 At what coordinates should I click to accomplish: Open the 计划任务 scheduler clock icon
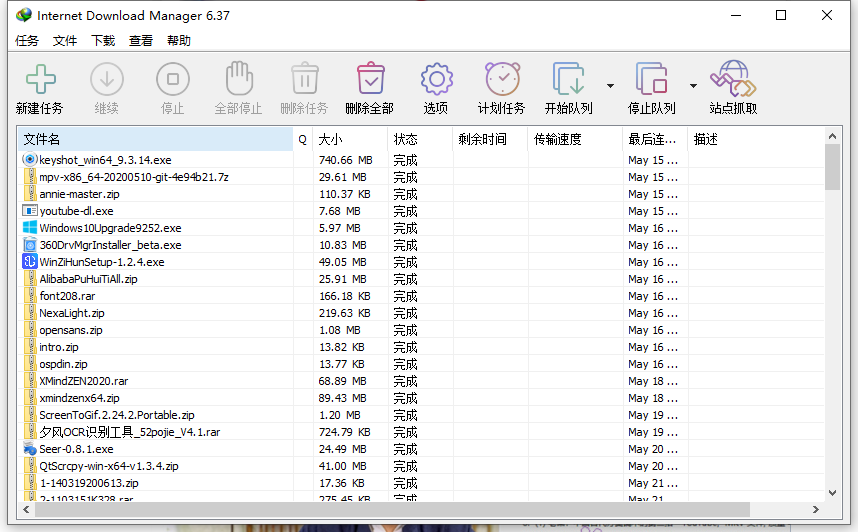pyautogui.click(x=502, y=79)
